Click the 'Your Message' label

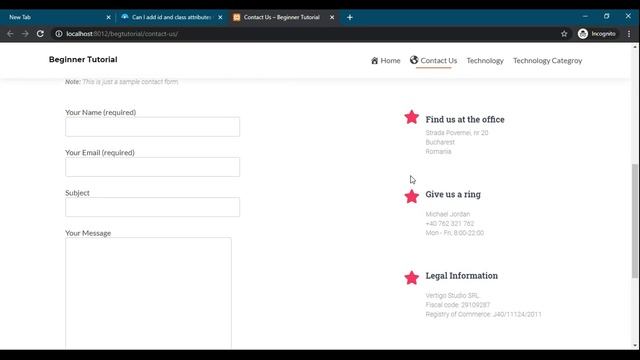[88, 233]
